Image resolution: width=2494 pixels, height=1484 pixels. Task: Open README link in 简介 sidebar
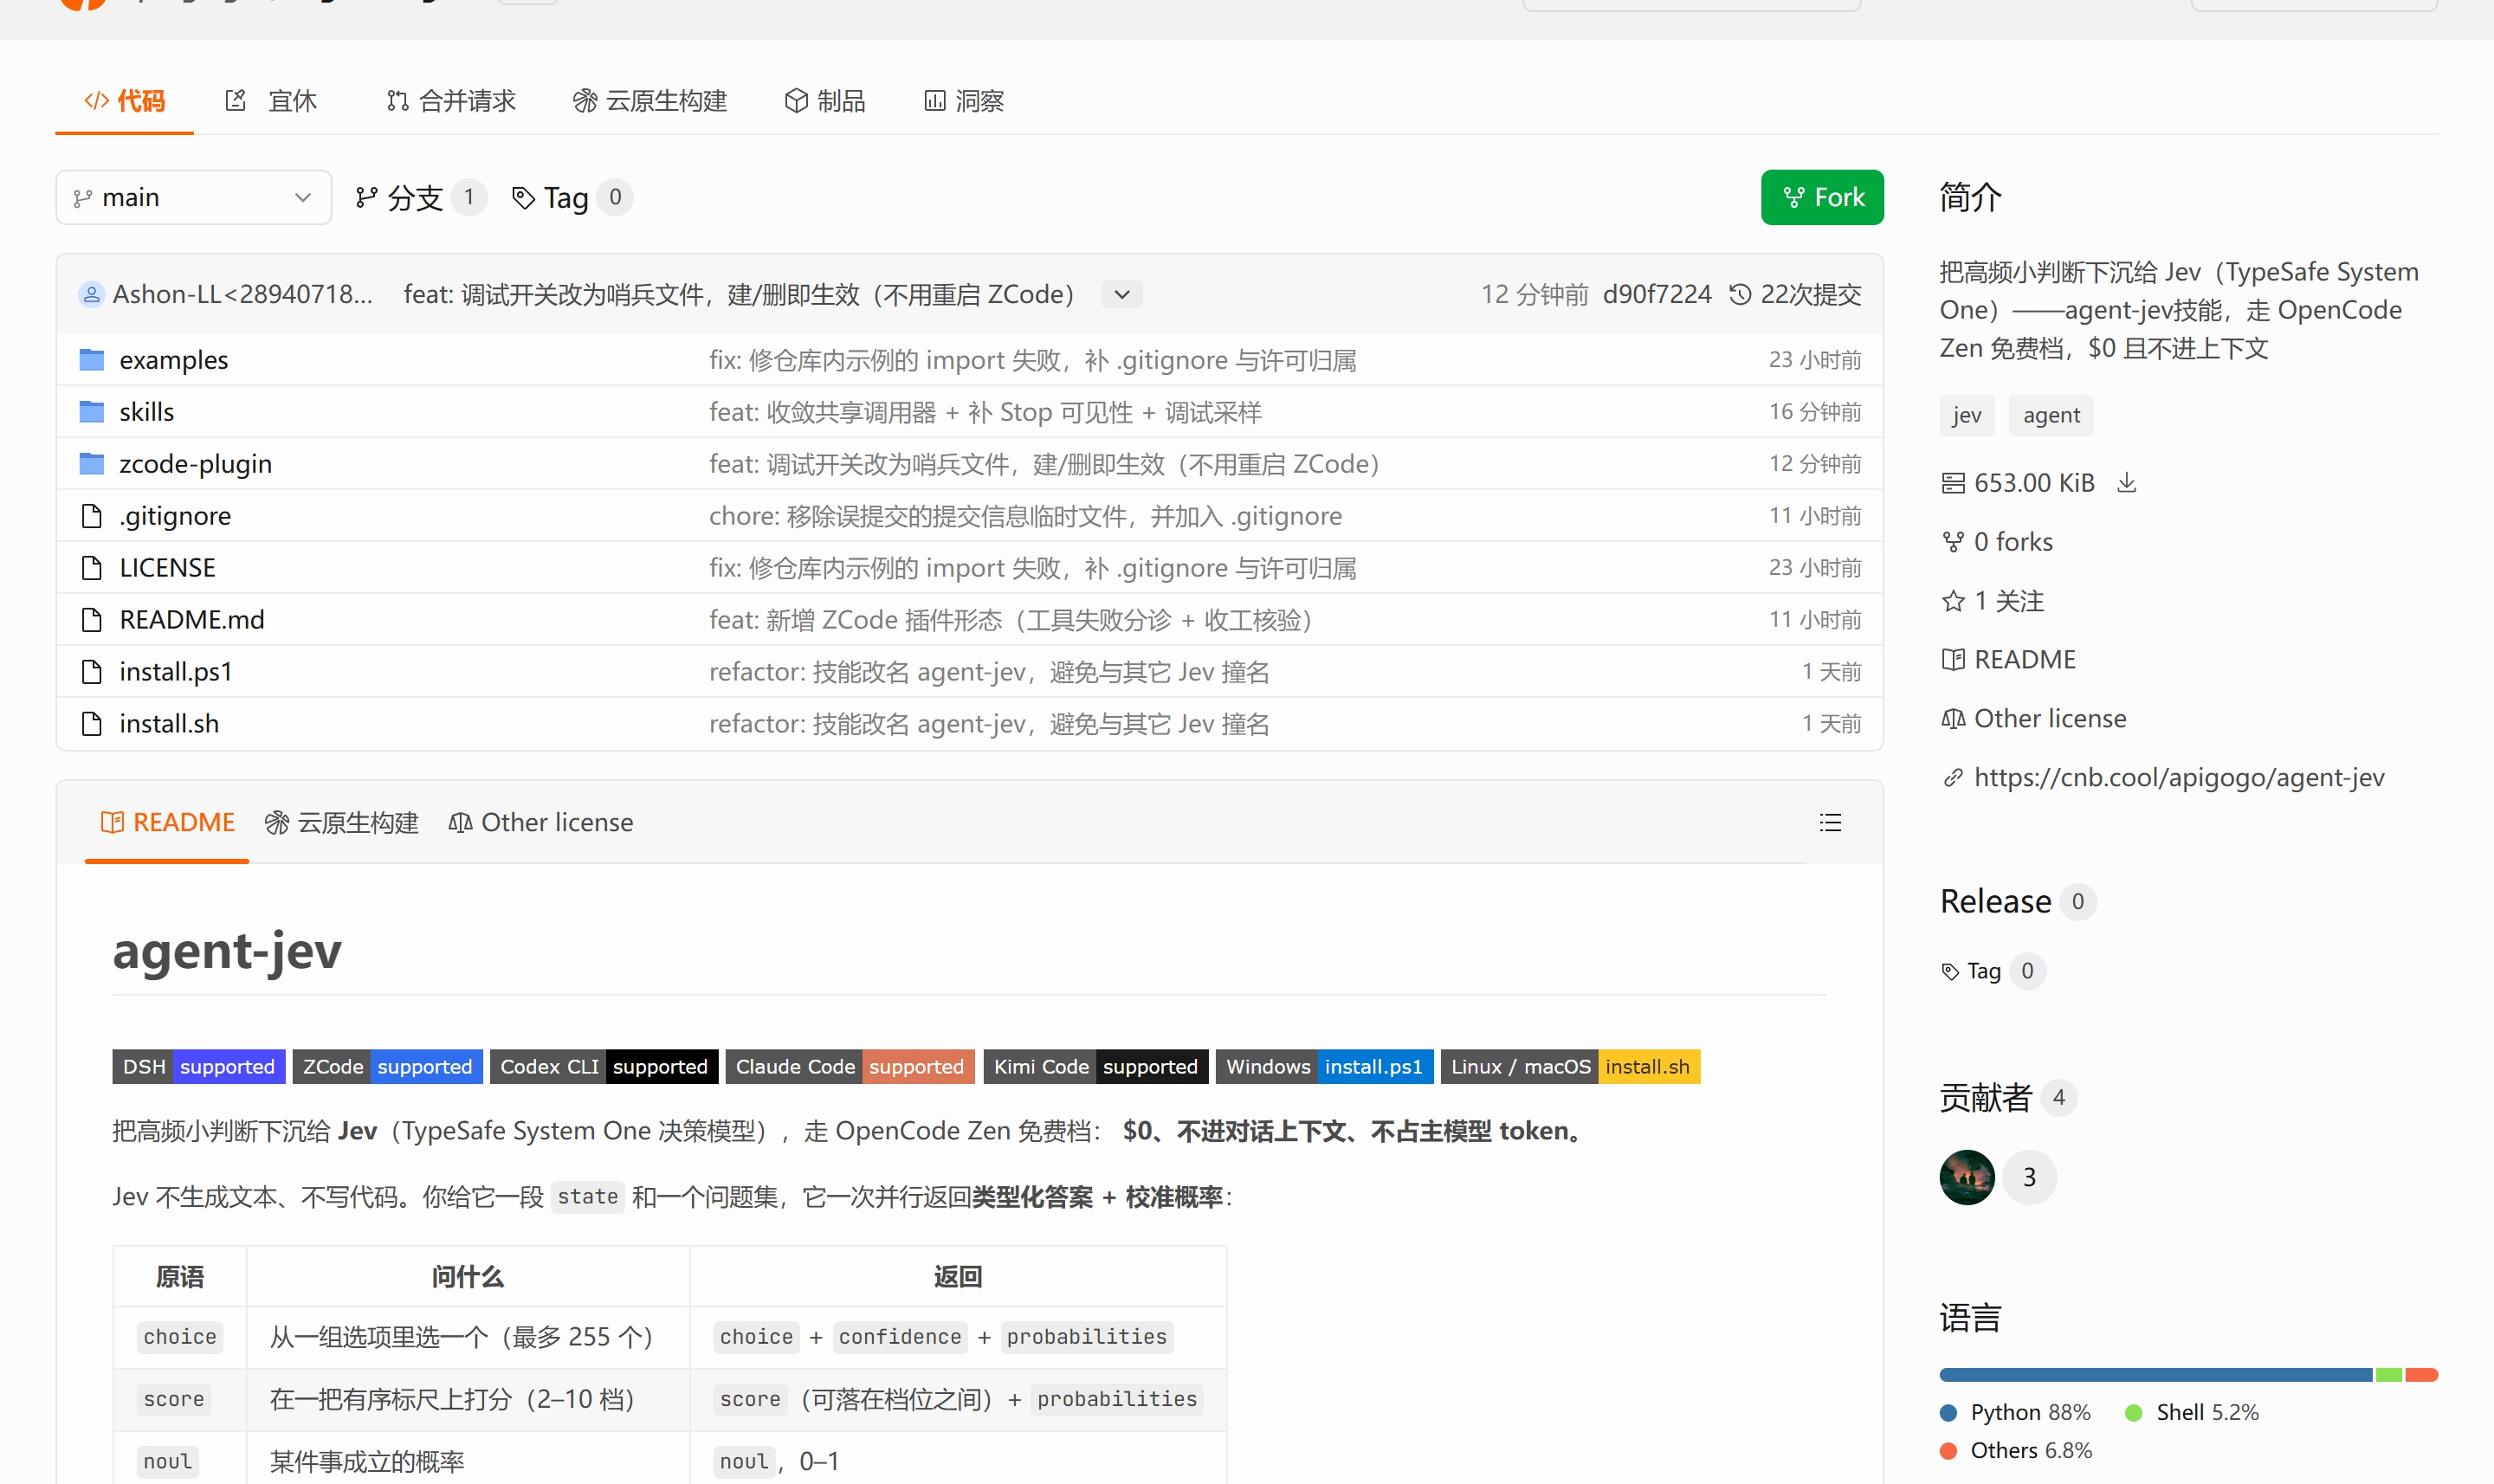2008,659
